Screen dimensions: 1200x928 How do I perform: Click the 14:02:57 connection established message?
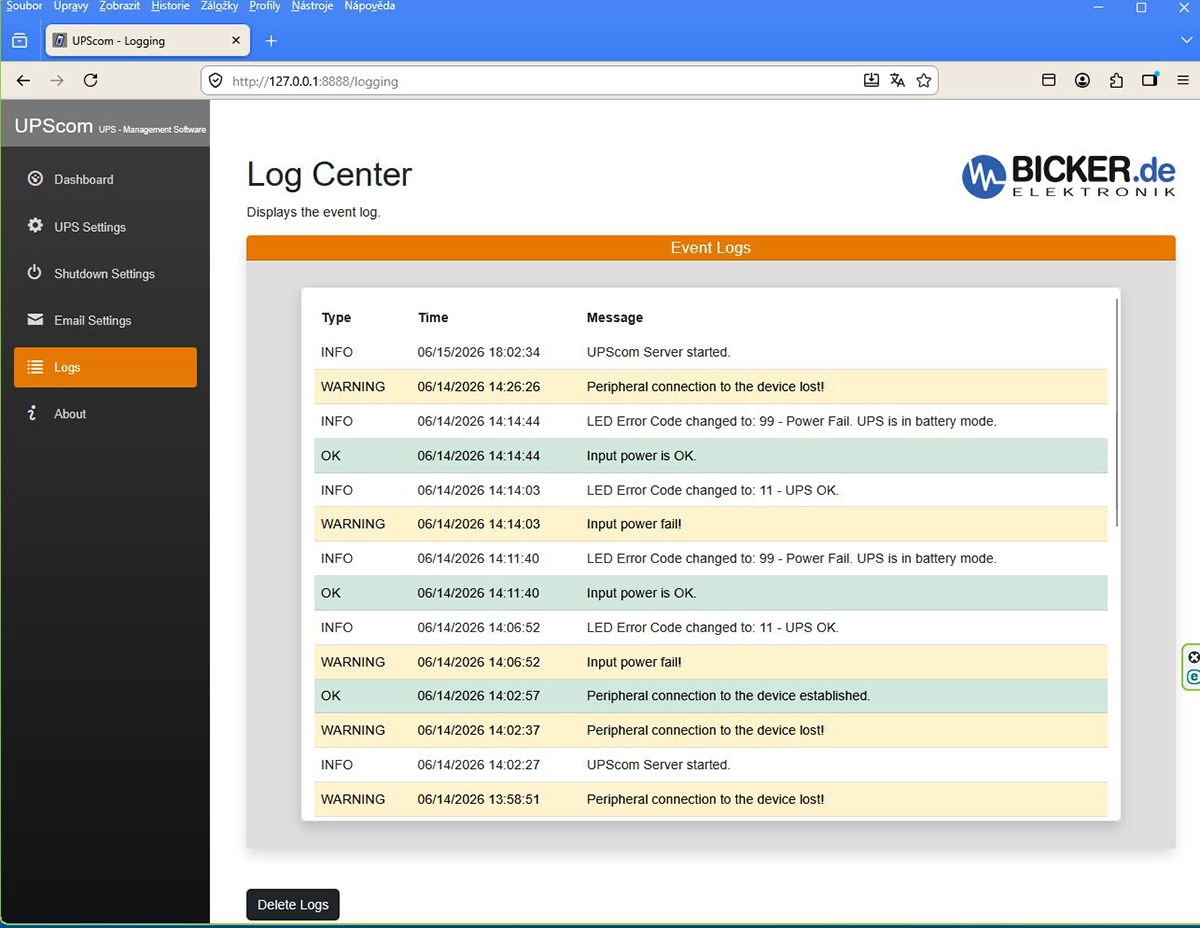(728, 696)
